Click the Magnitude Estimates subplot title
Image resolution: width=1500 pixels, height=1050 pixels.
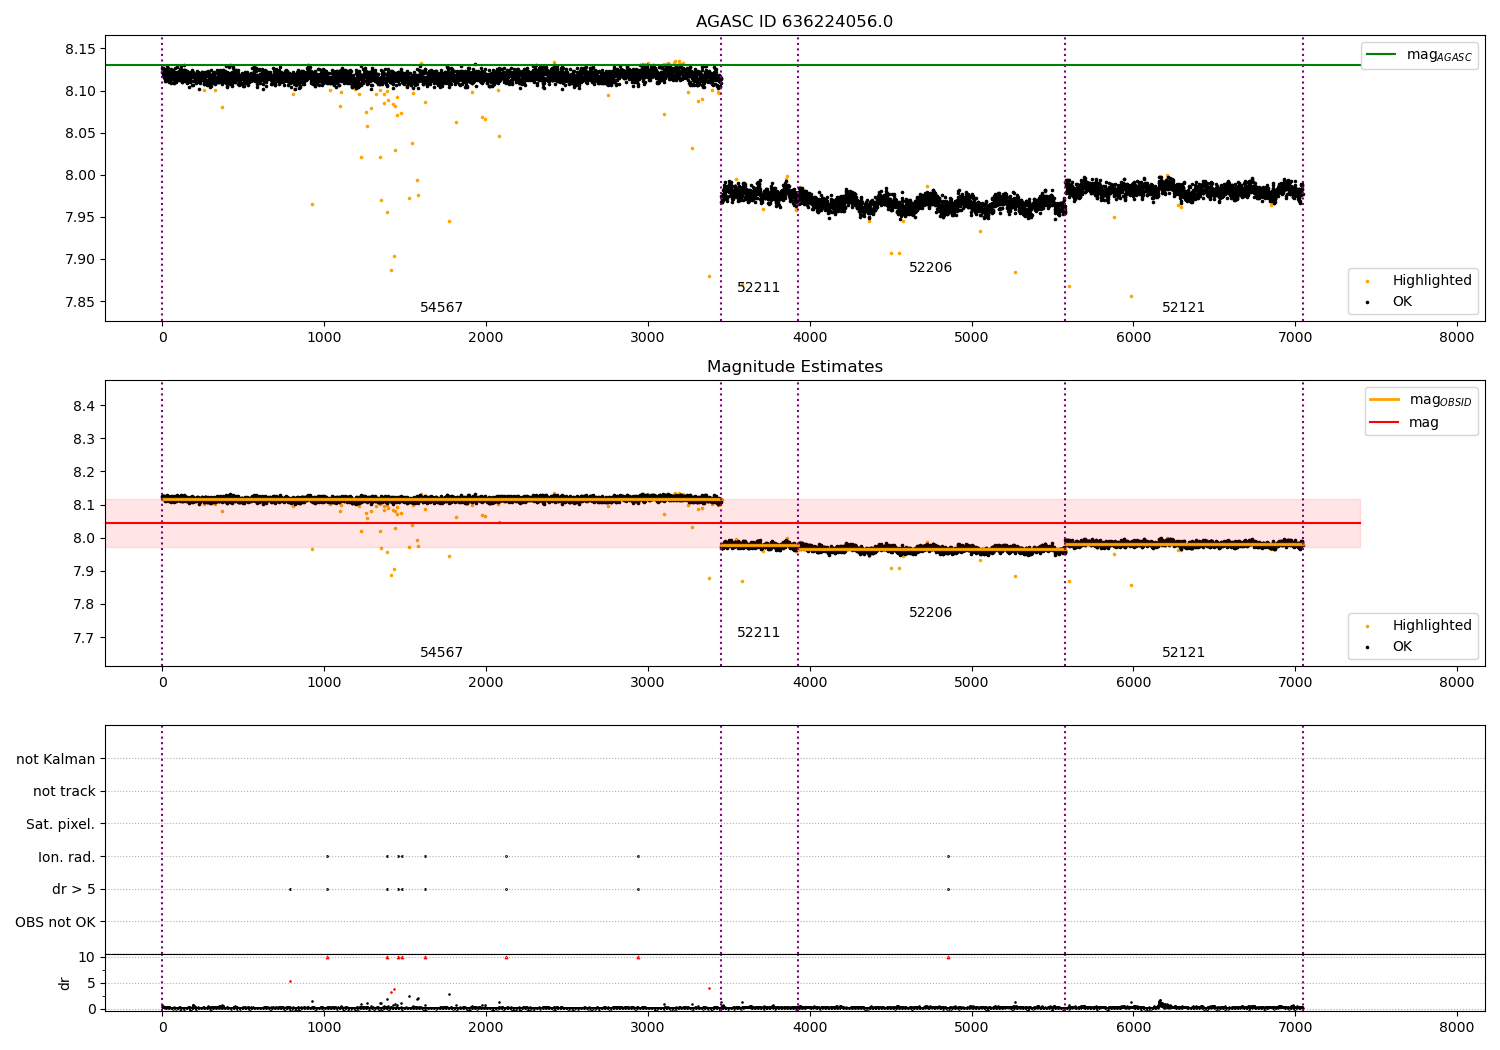[x=795, y=367]
